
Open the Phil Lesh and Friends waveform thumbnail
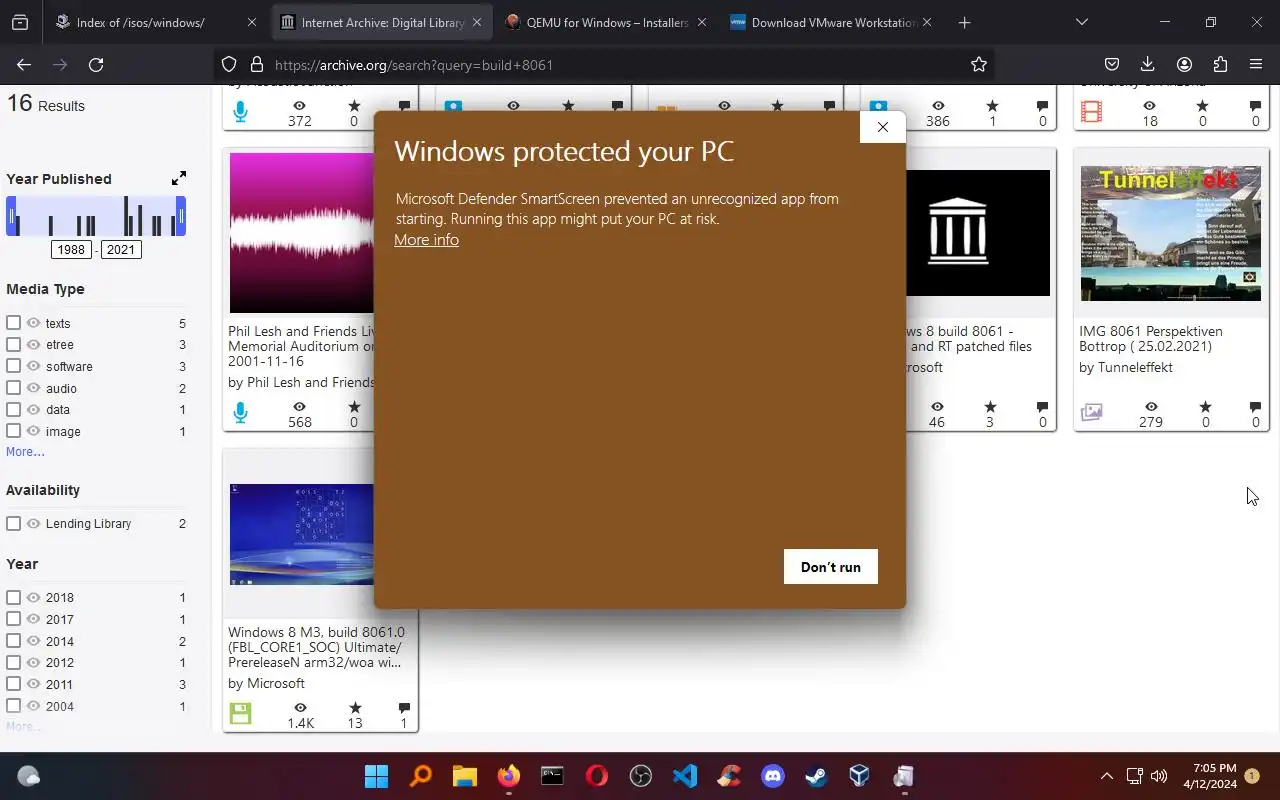302,232
